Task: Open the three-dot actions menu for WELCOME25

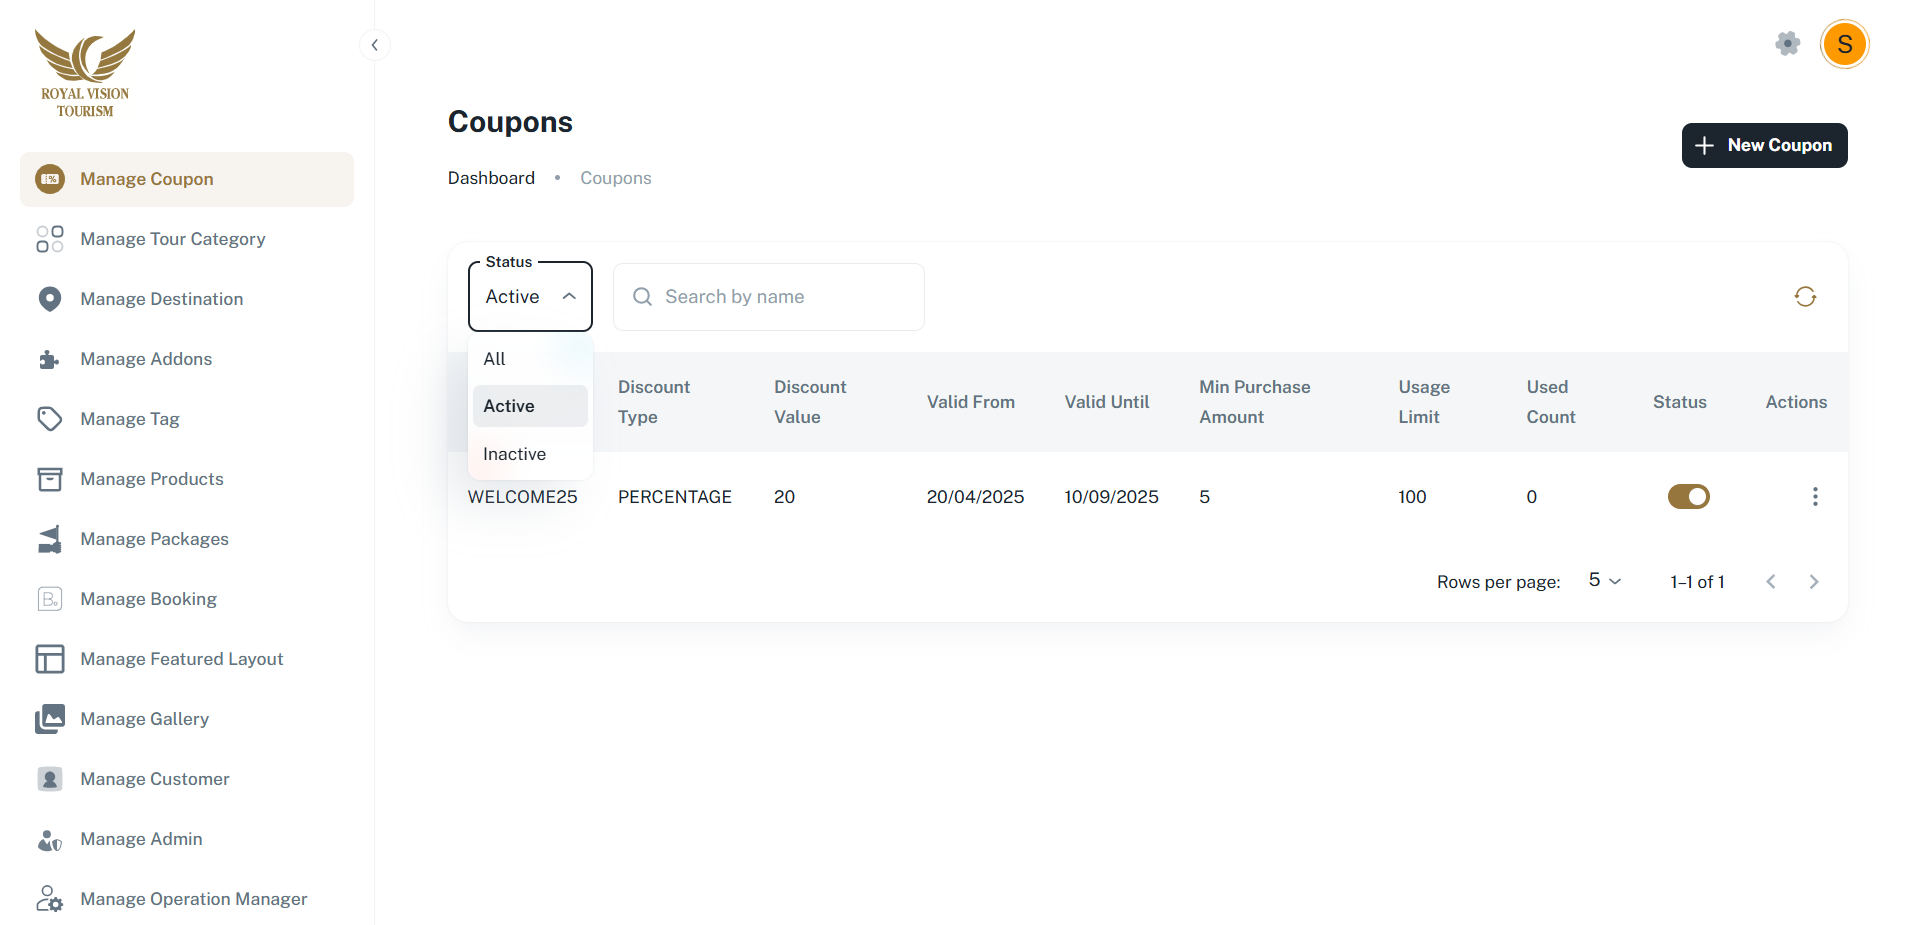Action: (x=1814, y=497)
